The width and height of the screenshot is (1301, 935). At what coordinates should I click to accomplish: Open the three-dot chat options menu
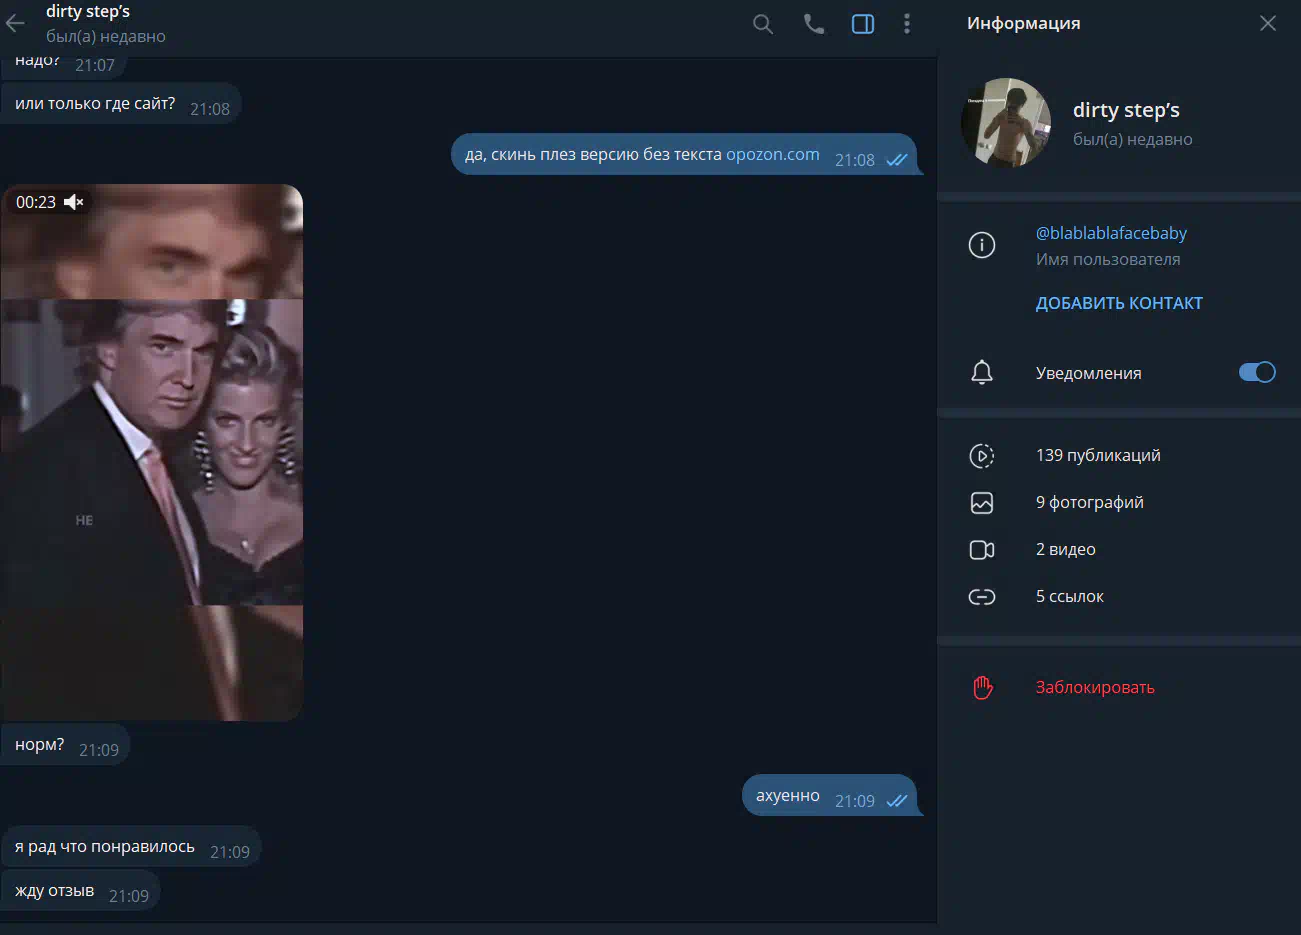click(x=907, y=24)
